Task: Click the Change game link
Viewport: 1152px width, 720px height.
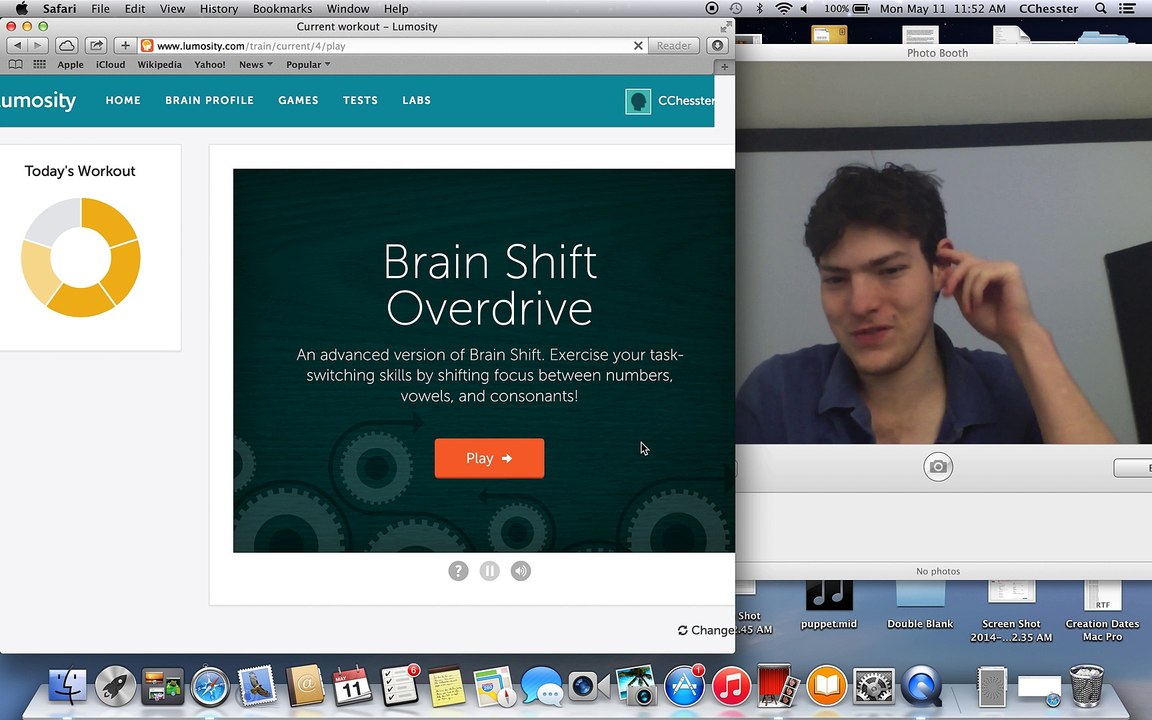Action: [706, 630]
